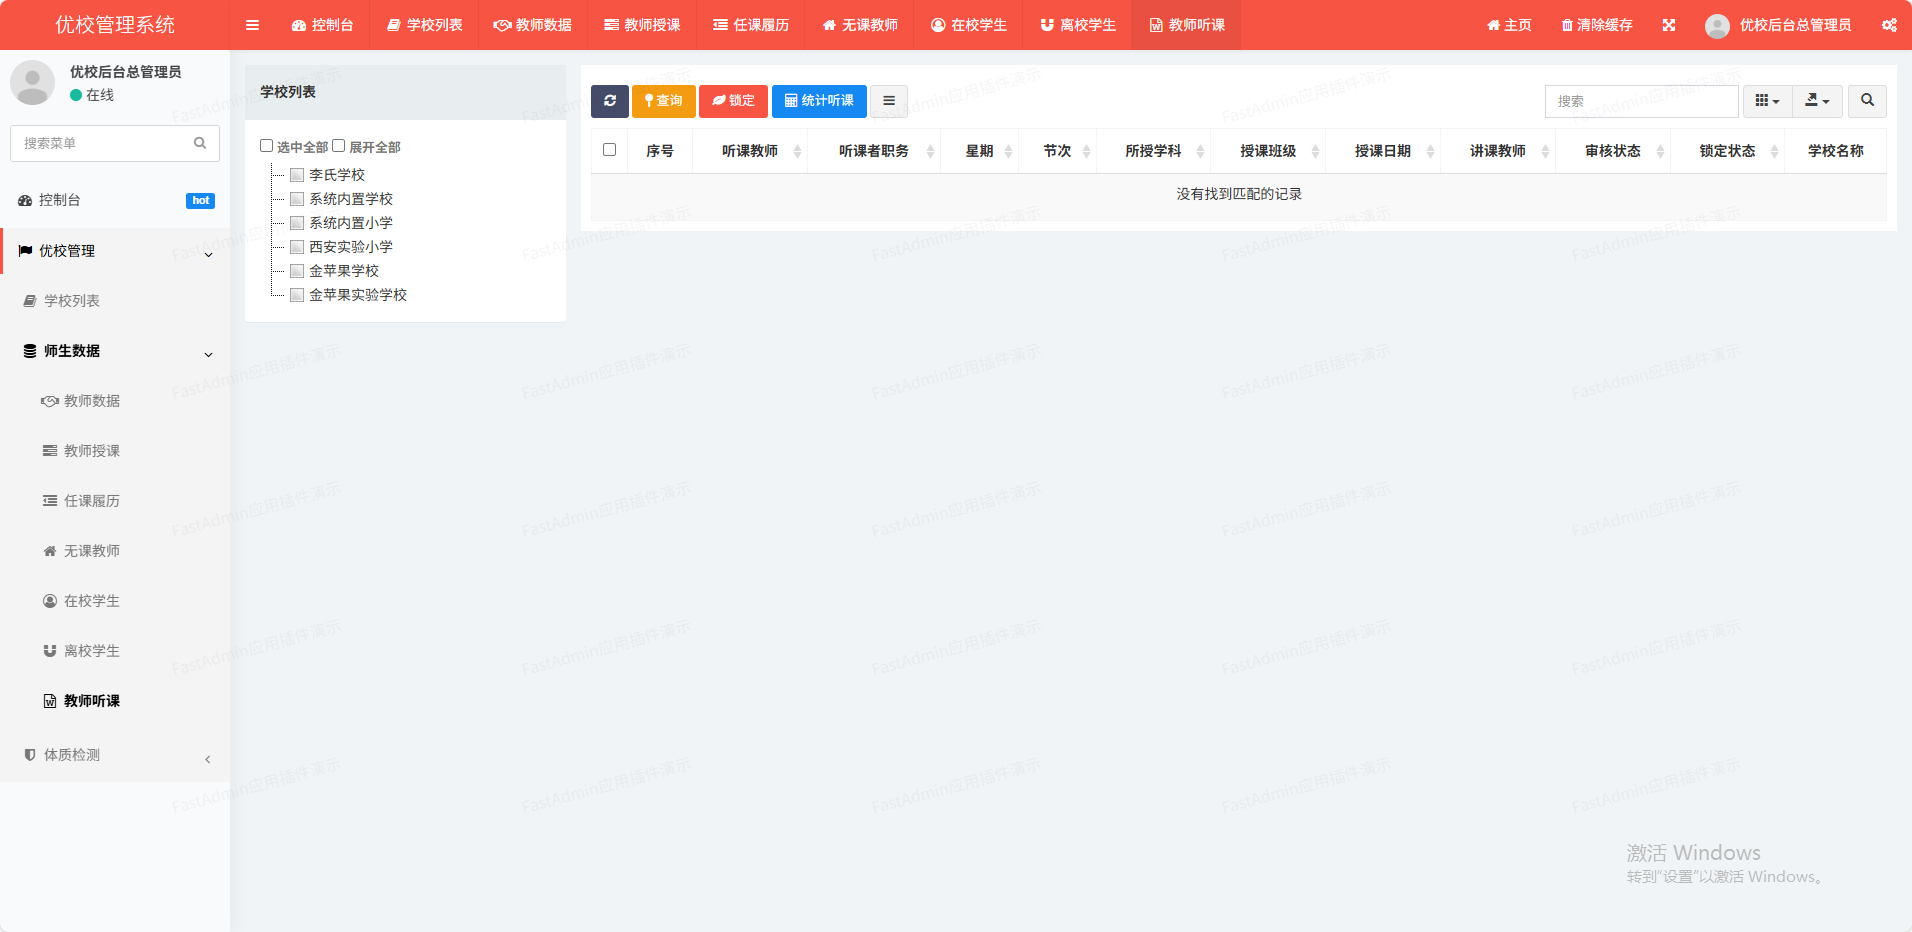Screen dimensions: 1912x932
Task: Check the 选中全部 checkbox
Action: [267, 146]
